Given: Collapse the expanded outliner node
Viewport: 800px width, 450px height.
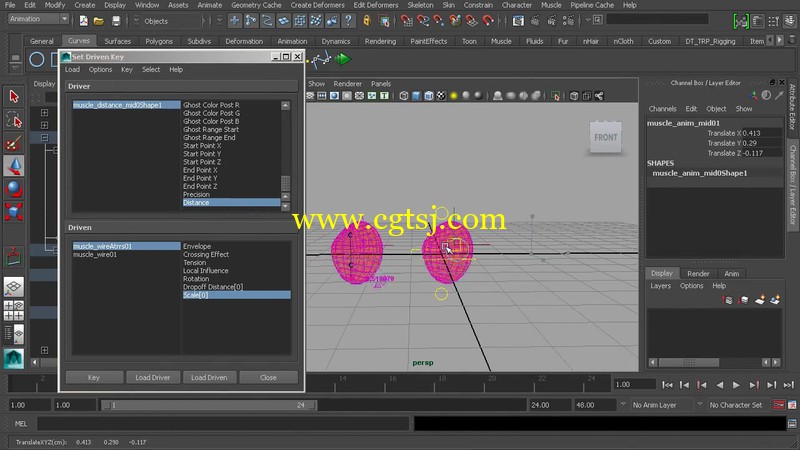Looking at the screenshot, I should coord(44,138).
